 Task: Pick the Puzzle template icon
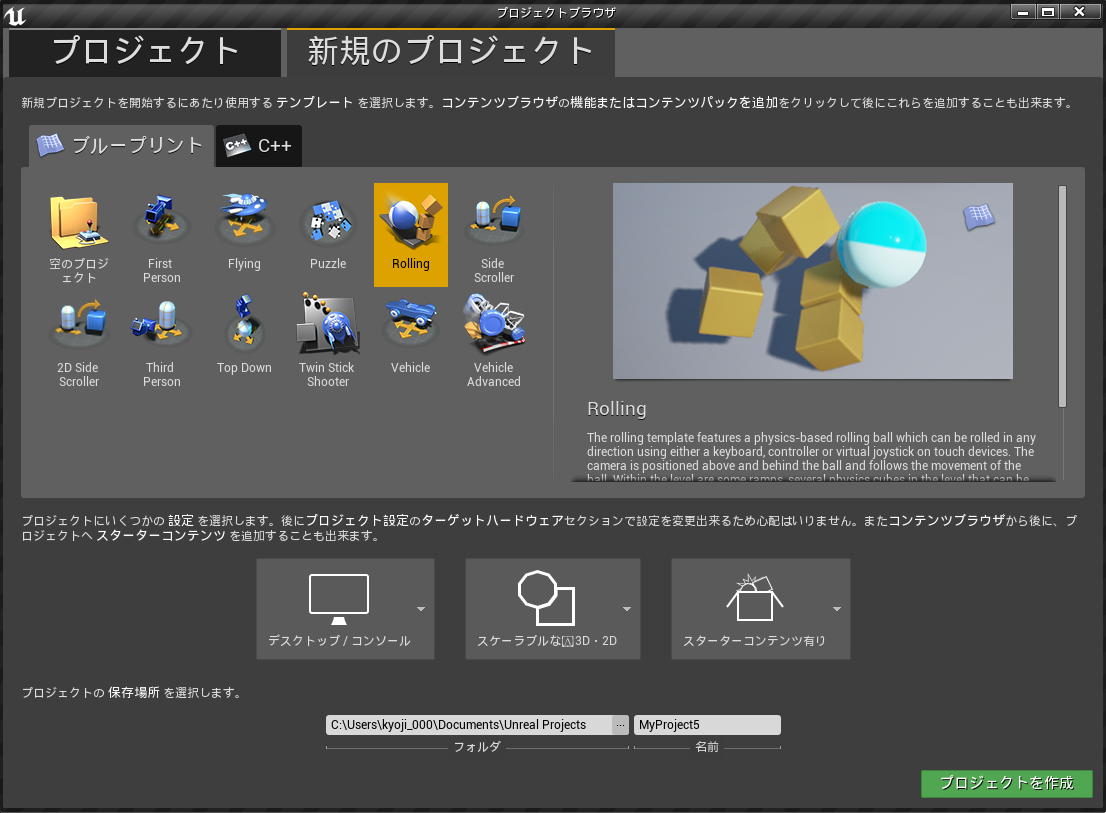coord(328,221)
